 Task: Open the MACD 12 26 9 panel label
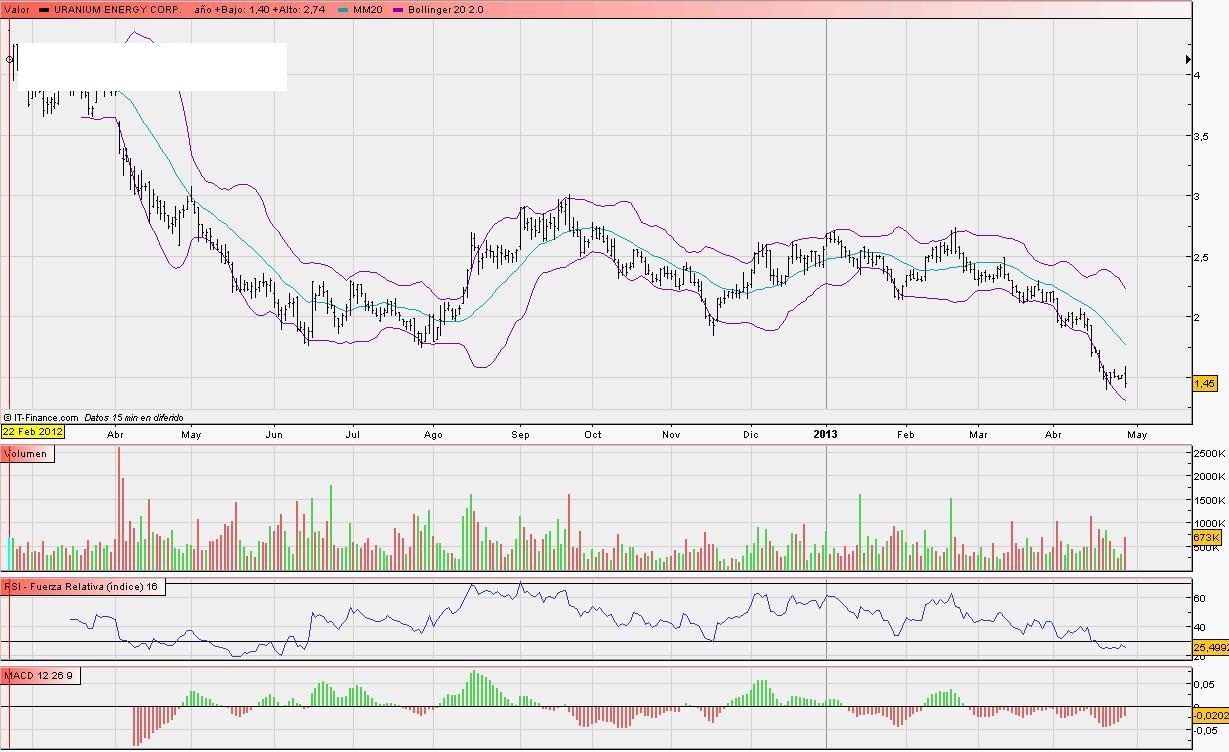[x=42, y=676]
